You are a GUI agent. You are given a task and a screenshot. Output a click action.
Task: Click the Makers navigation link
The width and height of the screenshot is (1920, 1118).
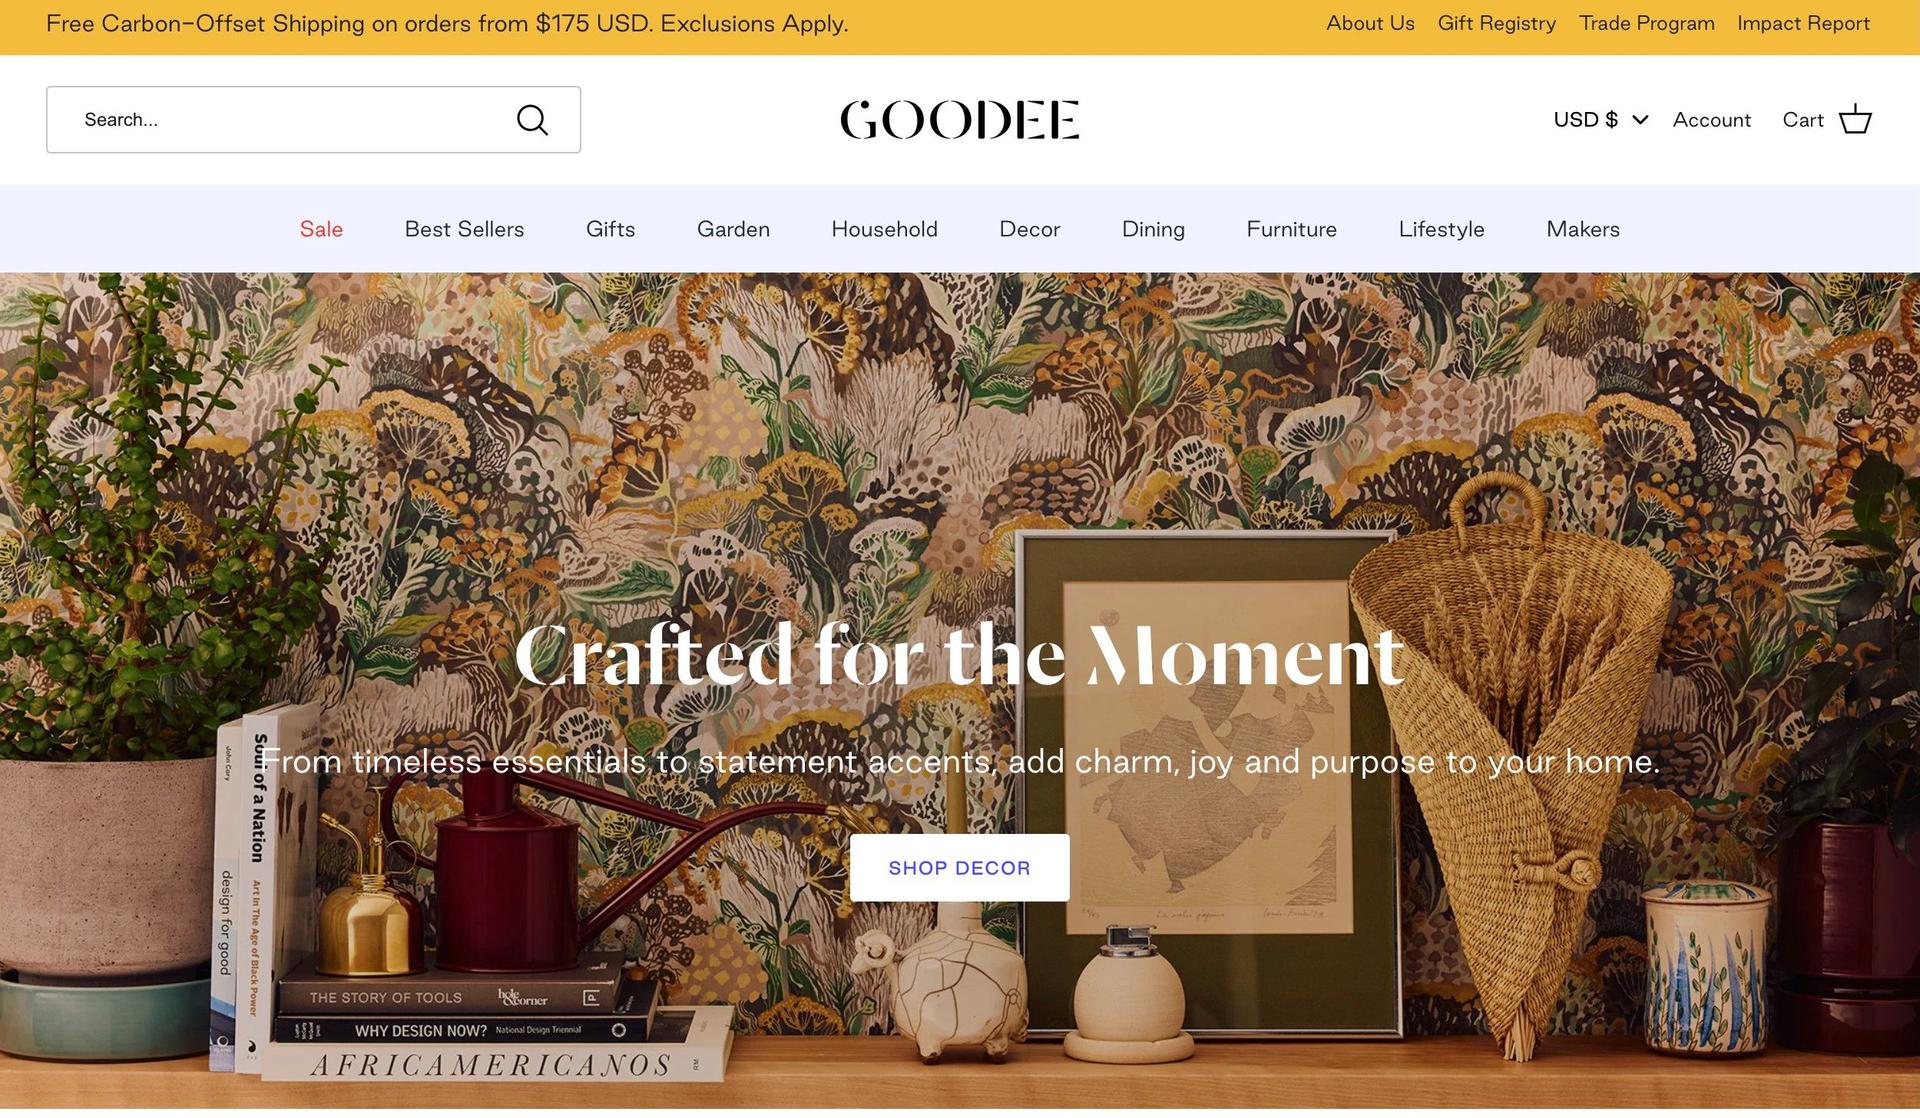click(x=1583, y=229)
